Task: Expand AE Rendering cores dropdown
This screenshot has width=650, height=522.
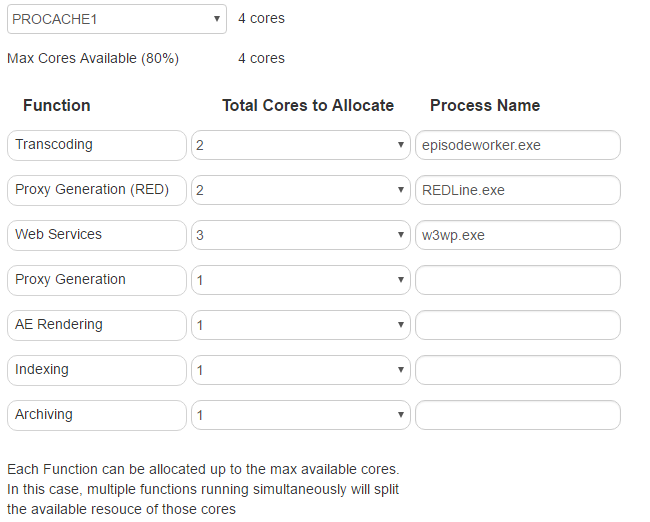Action: click(x=301, y=325)
